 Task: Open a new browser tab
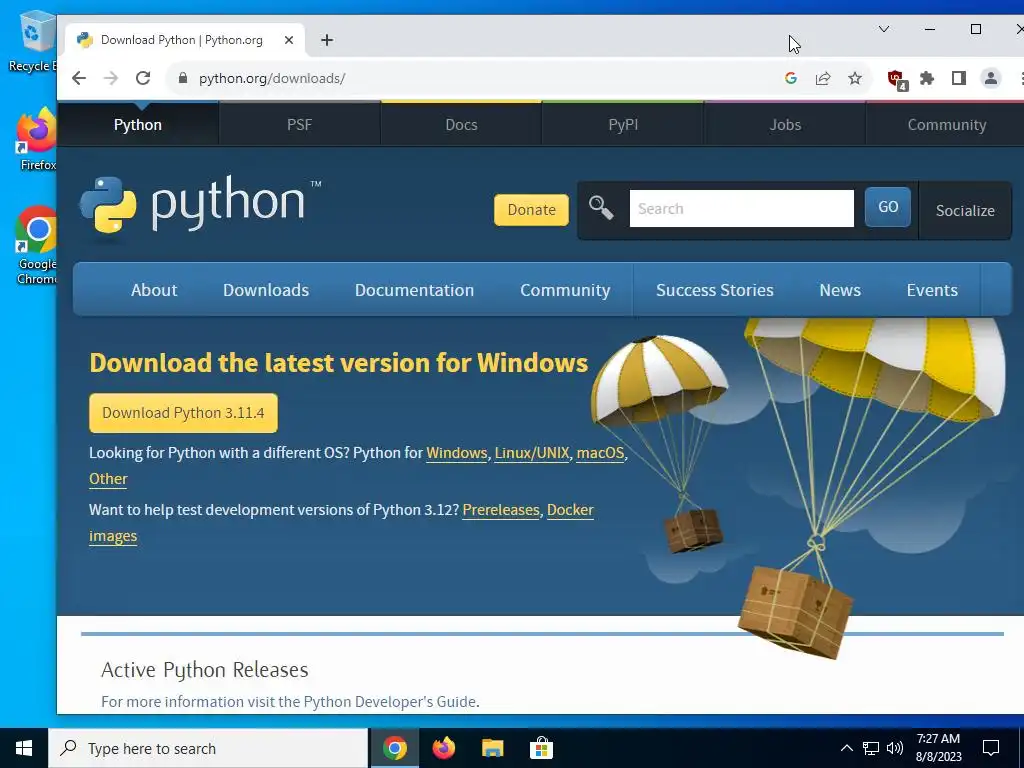pyautogui.click(x=327, y=40)
